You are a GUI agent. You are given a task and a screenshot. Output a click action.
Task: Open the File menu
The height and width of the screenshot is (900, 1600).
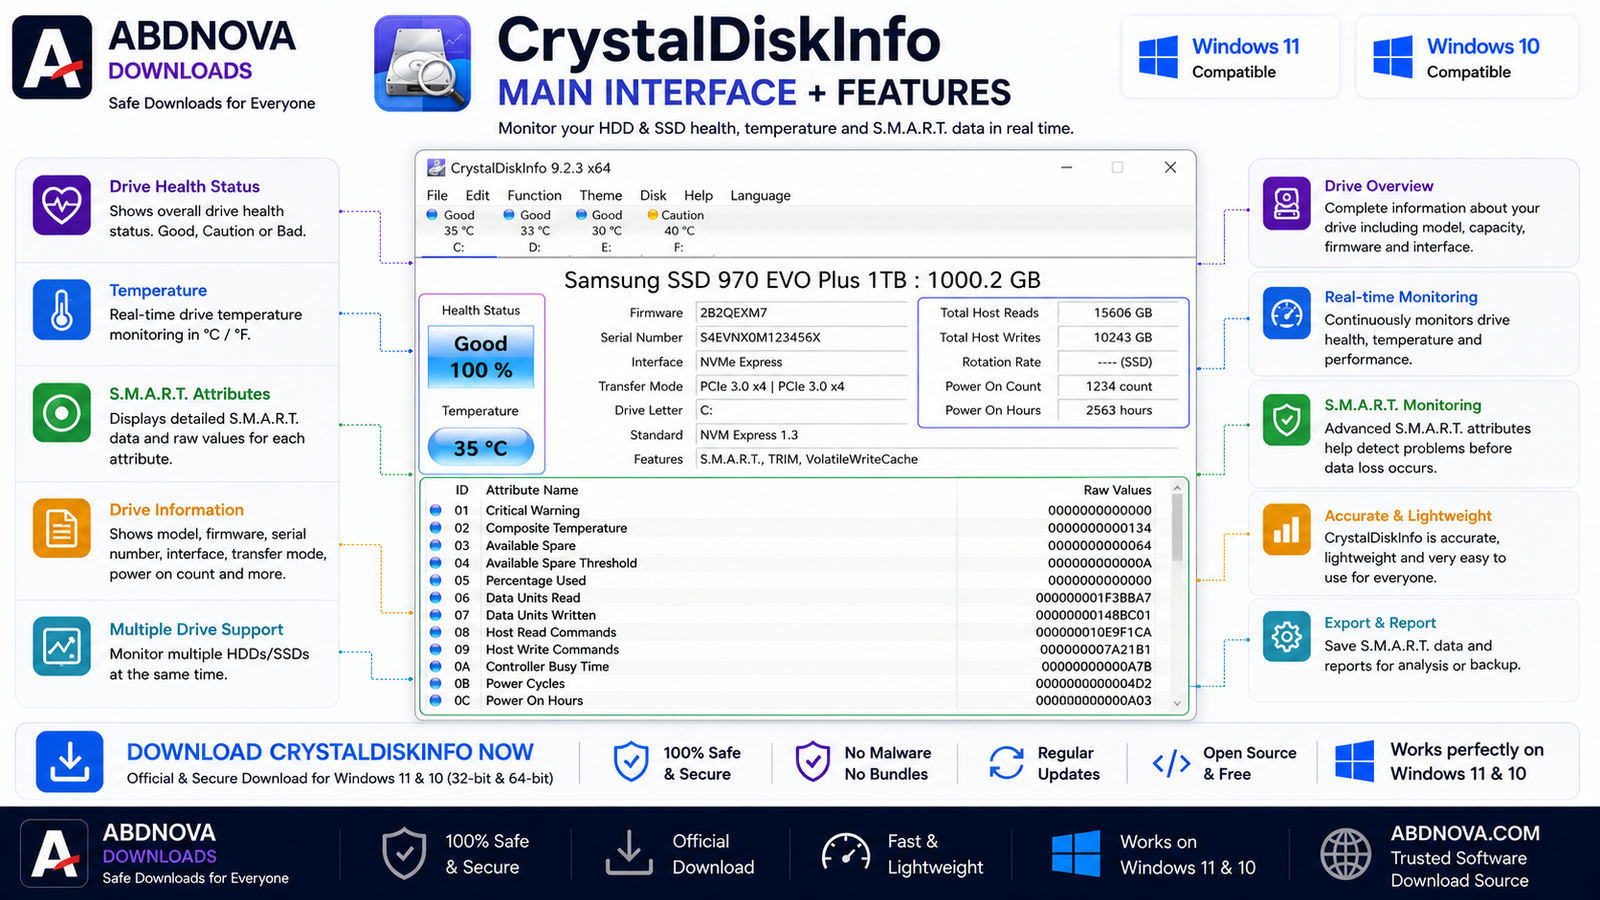(x=437, y=195)
